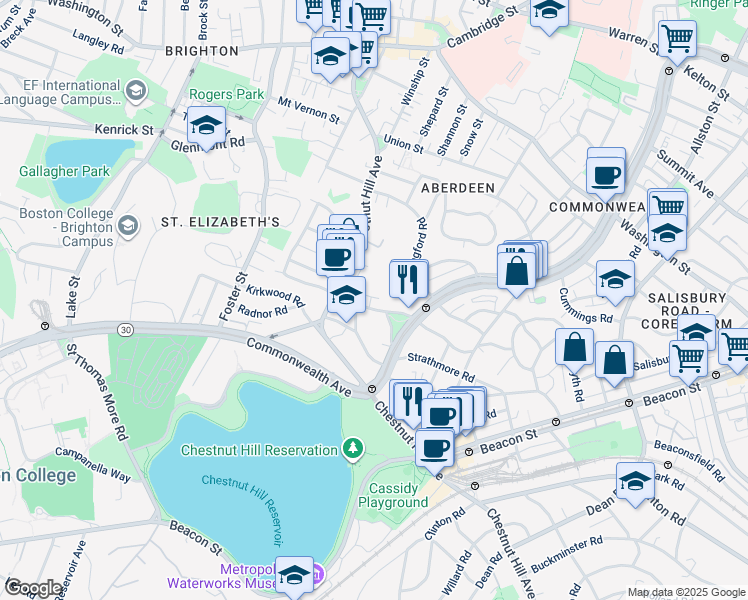Image resolution: width=748 pixels, height=600 pixels.
Task: Click the grocery cart marker near Warren St
Action: click(x=677, y=40)
